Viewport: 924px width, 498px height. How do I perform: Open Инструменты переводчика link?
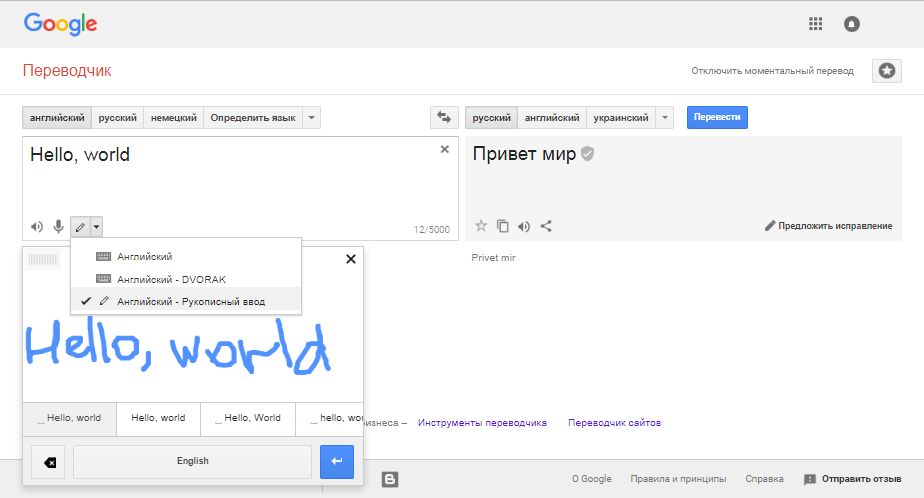point(482,423)
